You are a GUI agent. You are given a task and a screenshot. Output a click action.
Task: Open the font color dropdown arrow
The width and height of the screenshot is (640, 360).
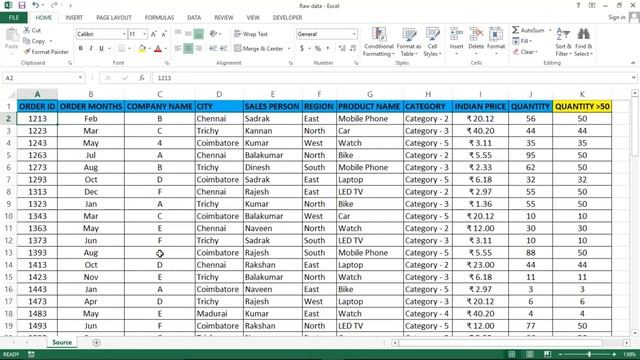(x=165, y=49)
